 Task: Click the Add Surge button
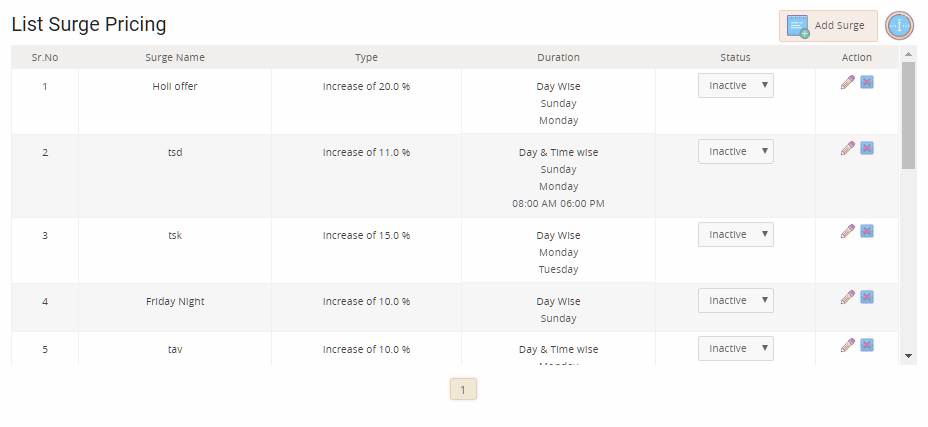tap(828, 26)
